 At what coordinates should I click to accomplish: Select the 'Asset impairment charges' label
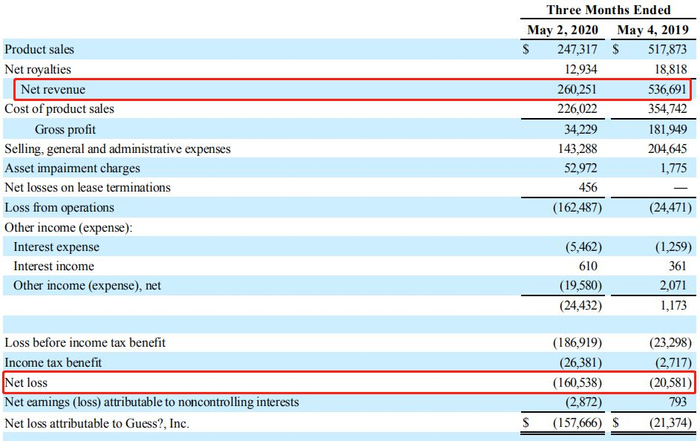pos(72,168)
